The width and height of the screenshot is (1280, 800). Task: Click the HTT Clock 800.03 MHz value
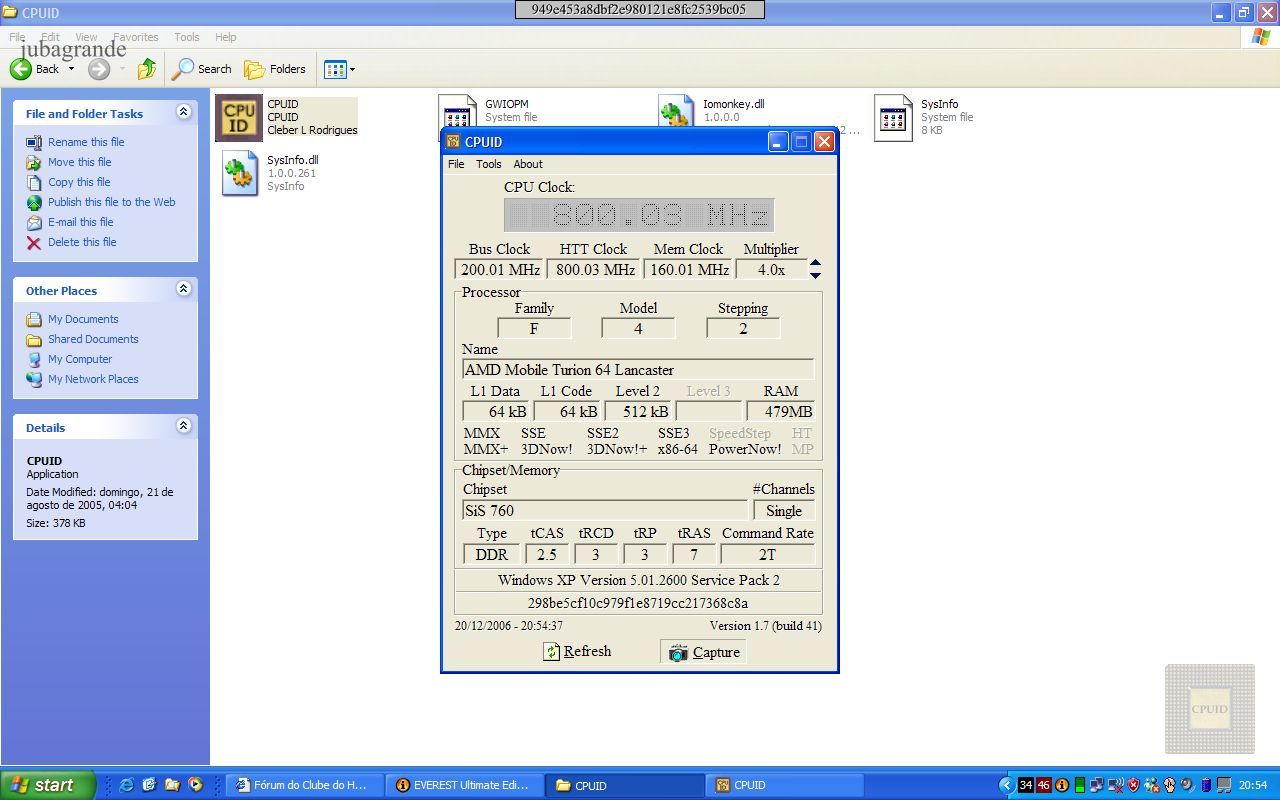coord(595,270)
